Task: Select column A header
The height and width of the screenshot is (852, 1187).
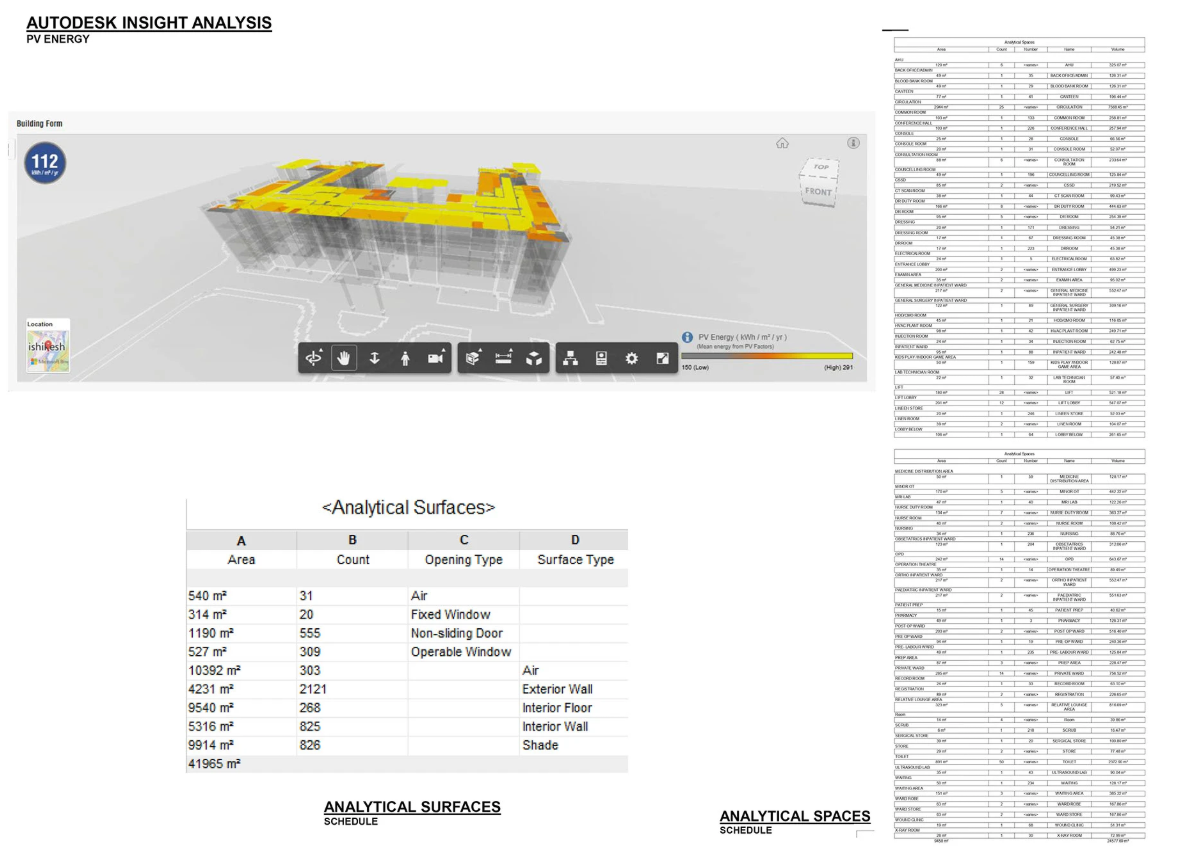Action: click(x=241, y=540)
